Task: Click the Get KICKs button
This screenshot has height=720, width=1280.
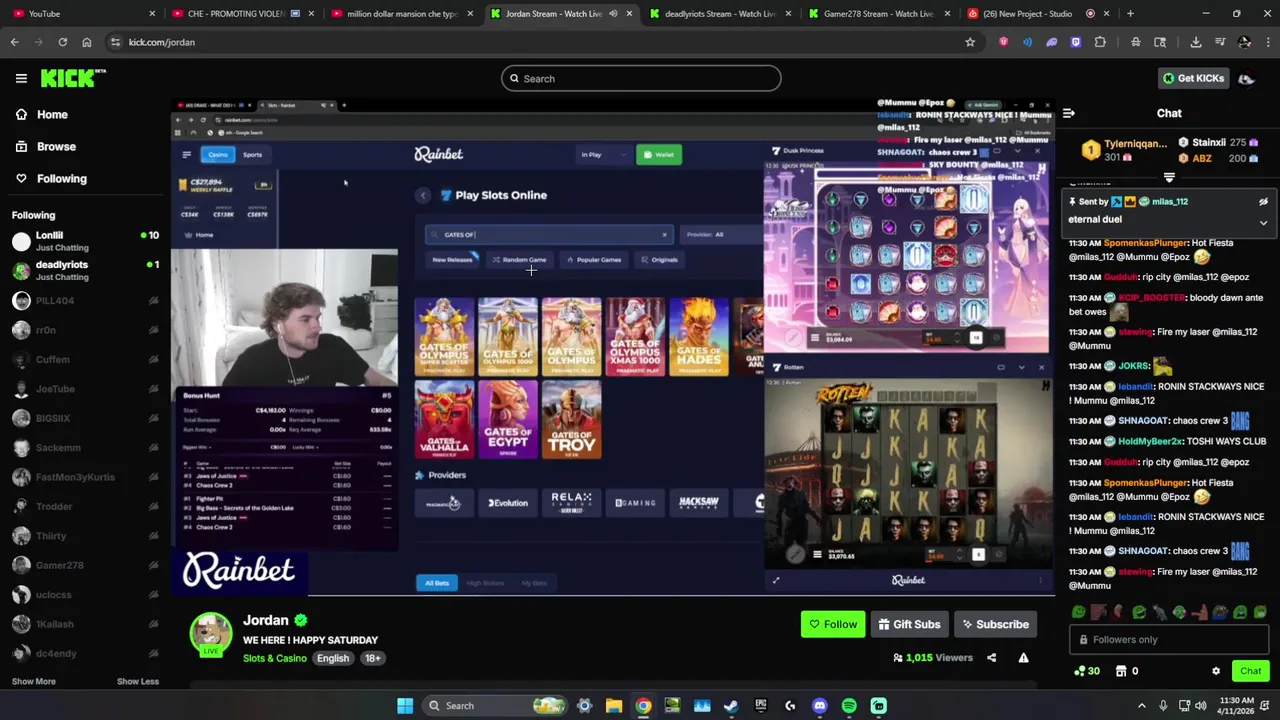Action: click(1193, 78)
